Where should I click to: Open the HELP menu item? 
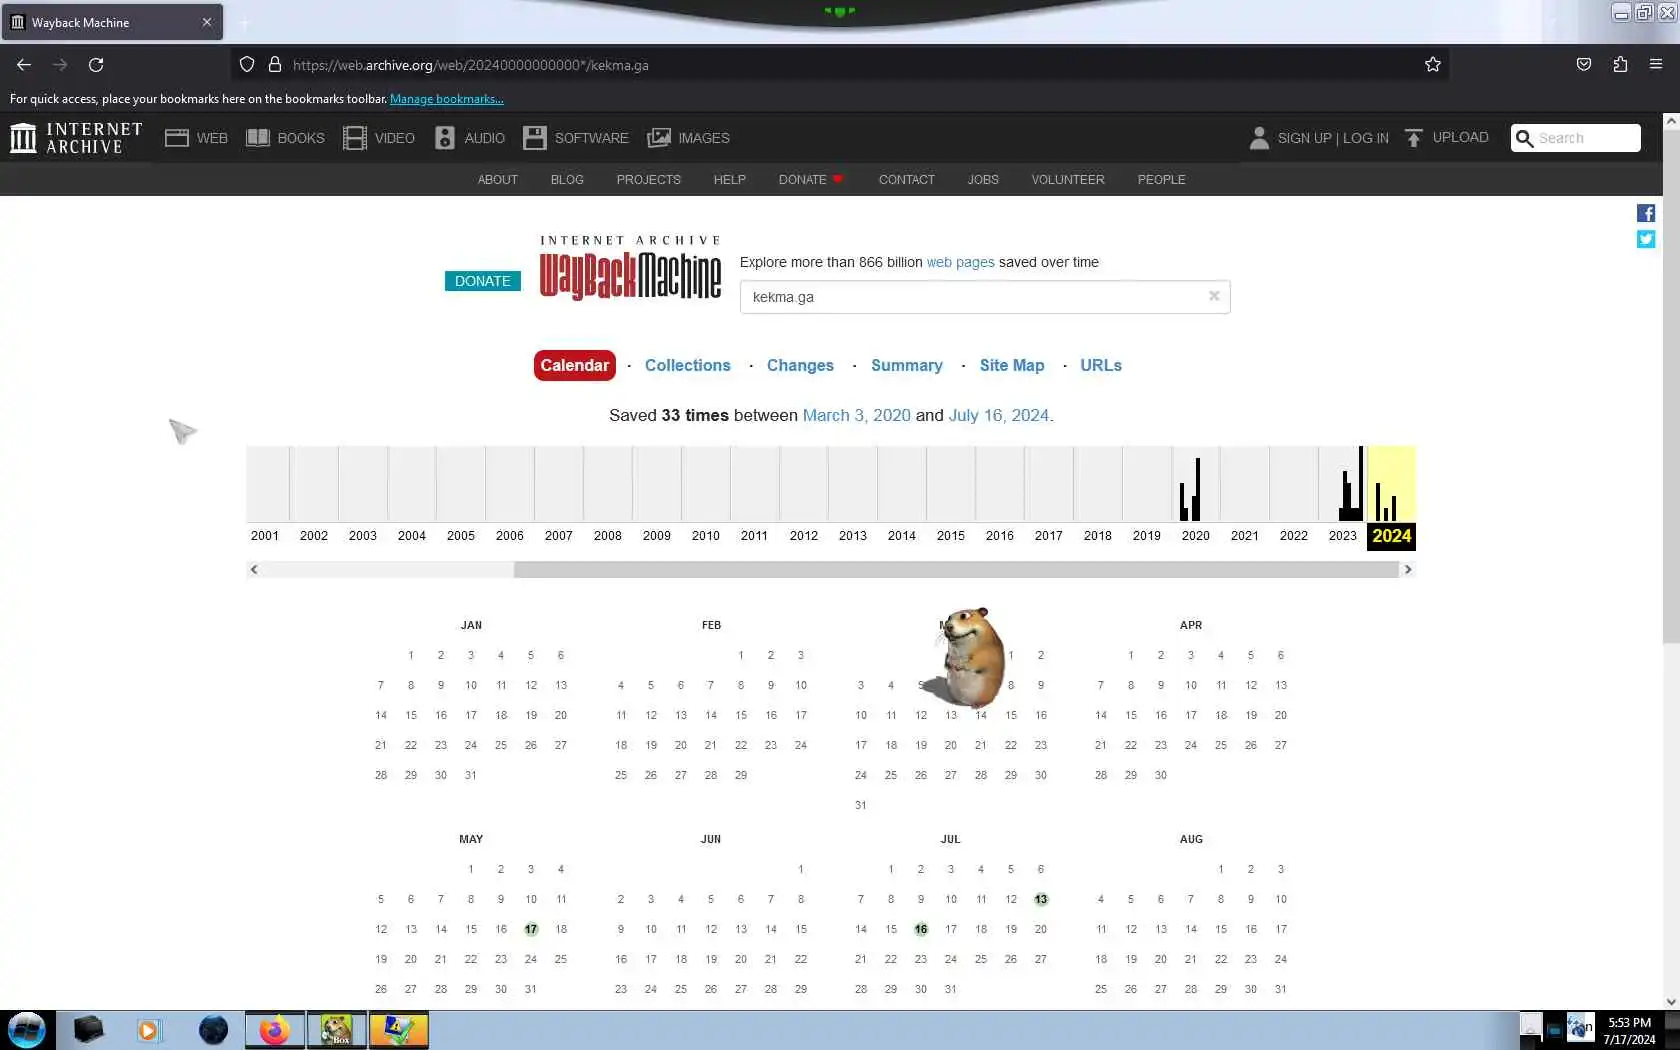729,180
